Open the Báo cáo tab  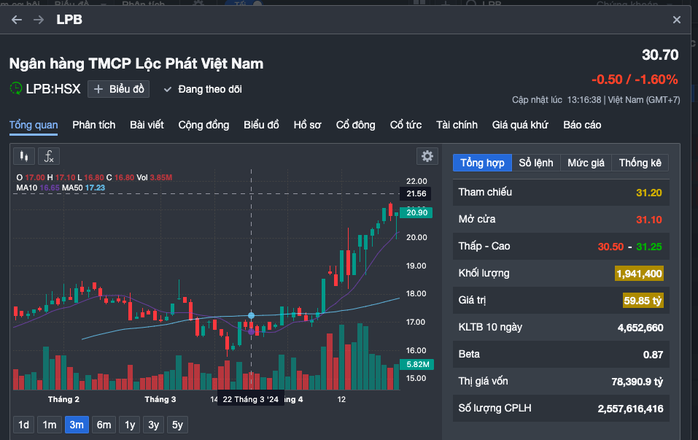pos(582,125)
